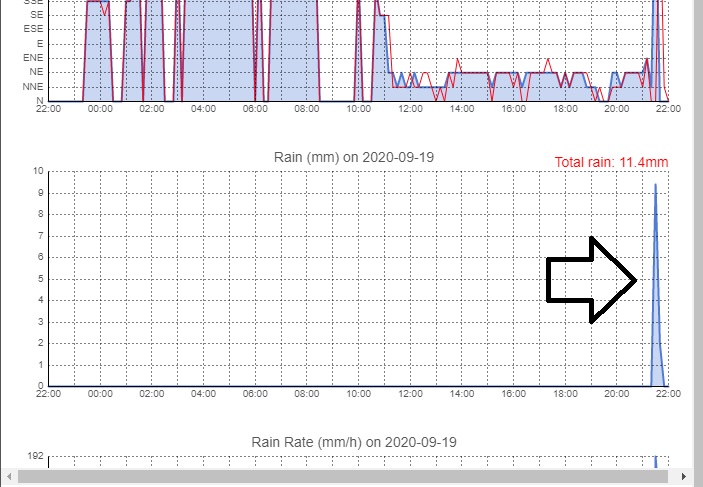Click the '12:00' label under the rain chart

tap(410, 394)
